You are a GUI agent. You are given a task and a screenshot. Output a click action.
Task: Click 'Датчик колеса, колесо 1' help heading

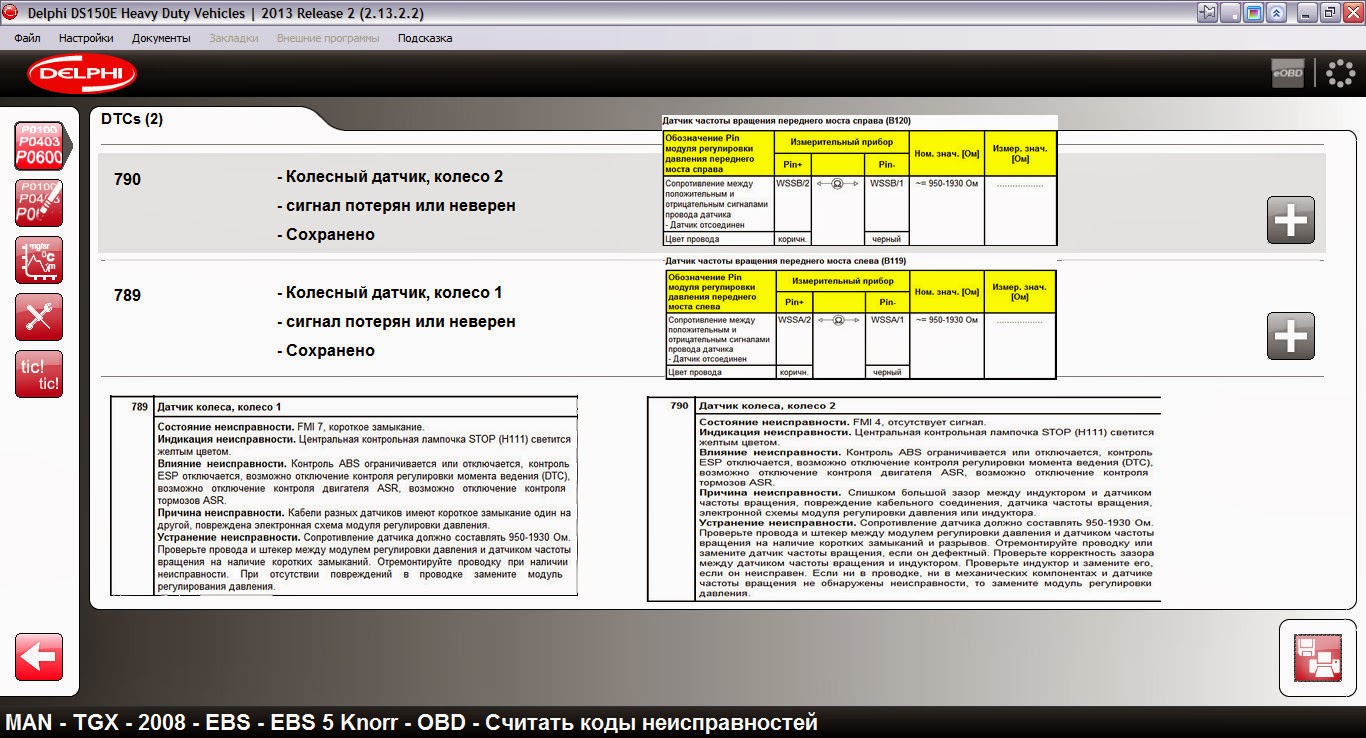[x=220, y=407]
